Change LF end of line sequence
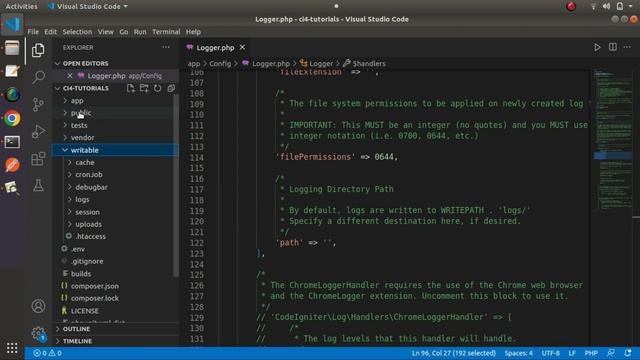This screenshot has width=640, height=360. [x=572, y=353]
